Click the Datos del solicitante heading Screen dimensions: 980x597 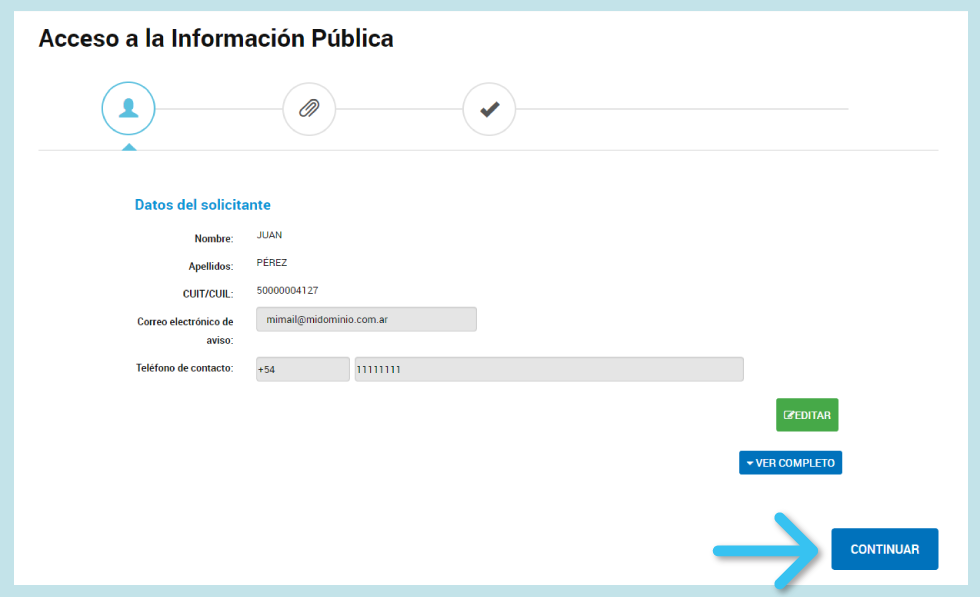tap(202, 204)
